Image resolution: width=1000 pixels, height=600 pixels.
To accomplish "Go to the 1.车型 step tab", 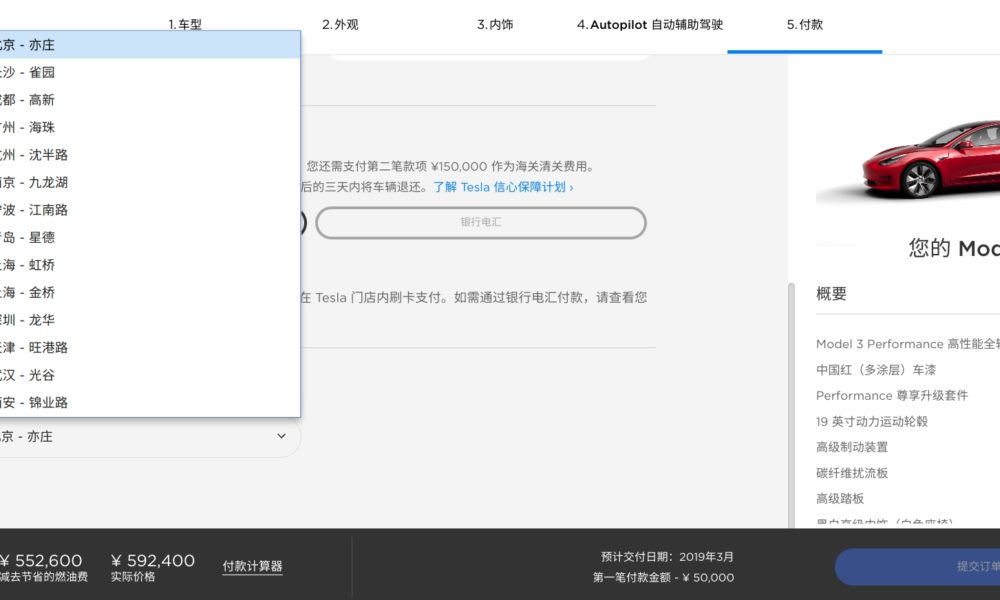I will [x=185, y=25].
